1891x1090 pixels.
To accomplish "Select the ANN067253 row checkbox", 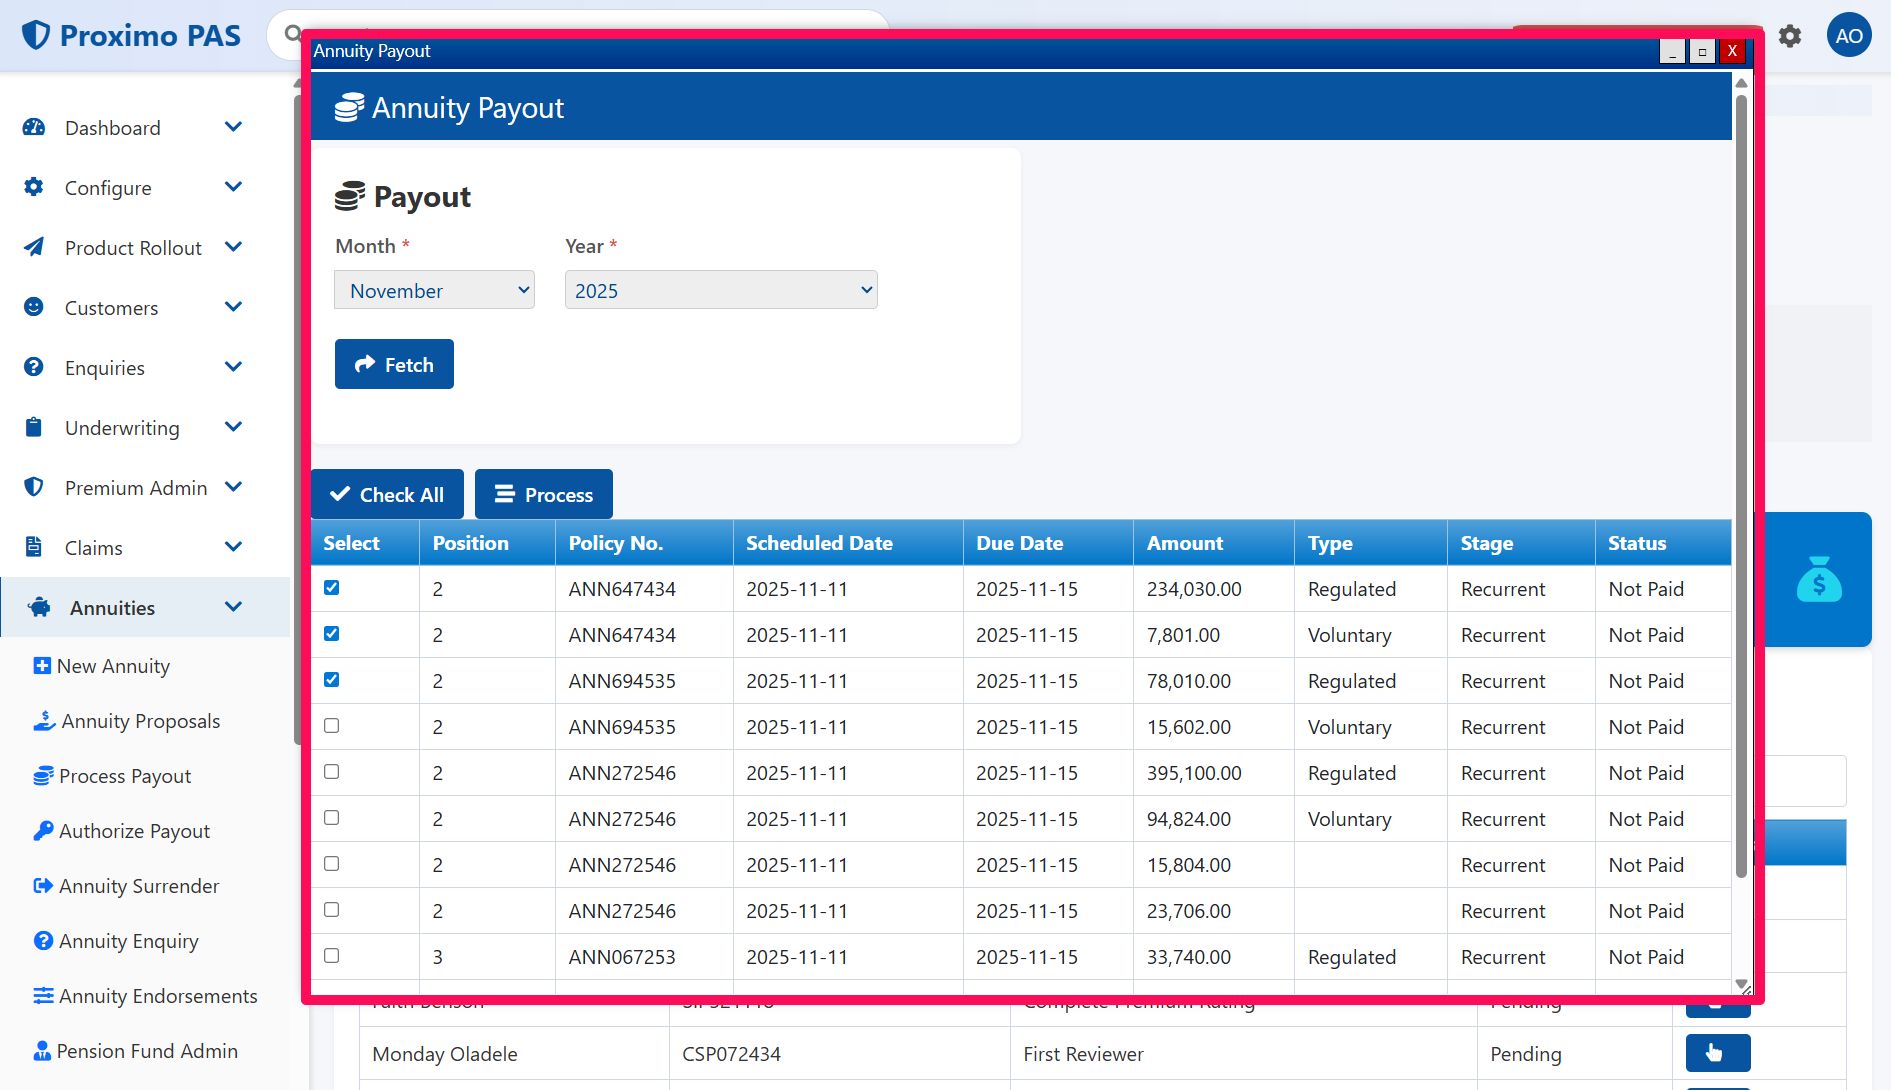I will (x=332, y=956).
